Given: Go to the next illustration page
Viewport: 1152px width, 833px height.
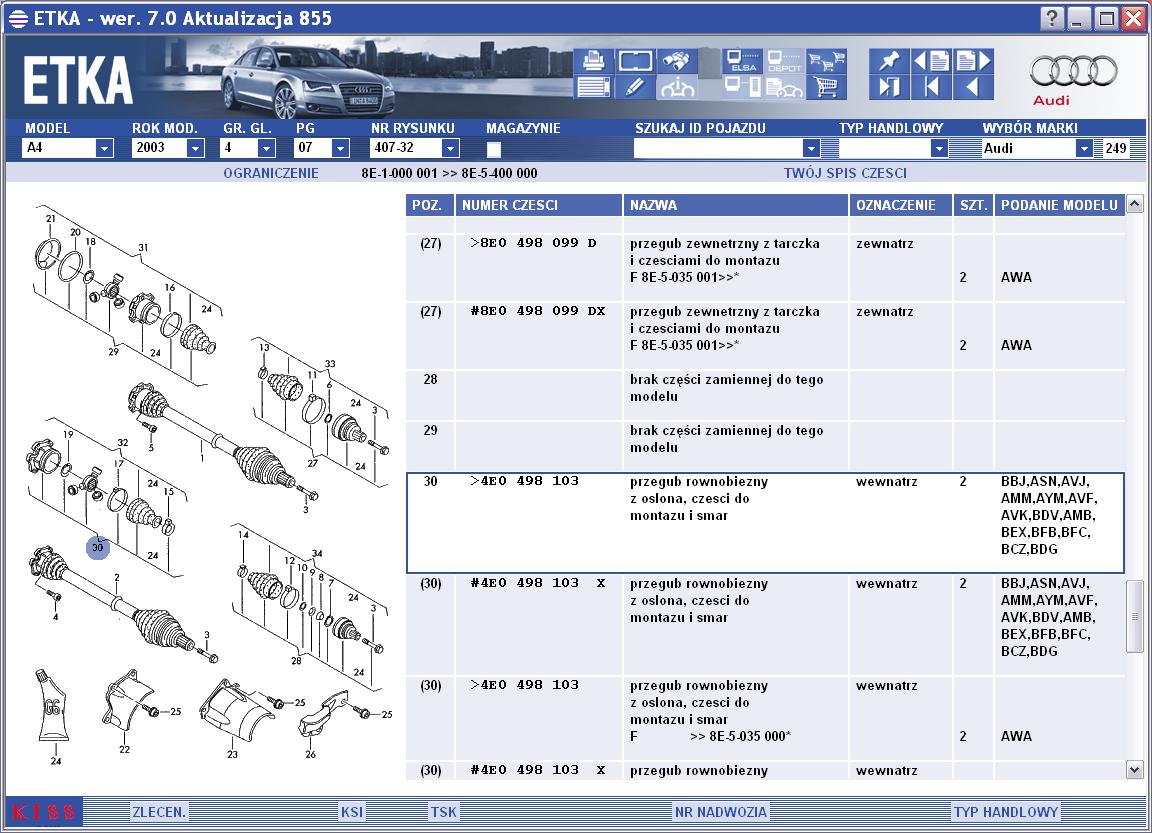Looking at the screenshot, I should click(x=973, y=60).
